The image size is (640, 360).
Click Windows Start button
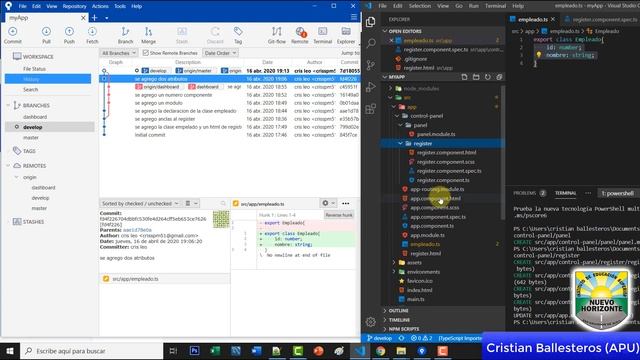pos(10,351)
